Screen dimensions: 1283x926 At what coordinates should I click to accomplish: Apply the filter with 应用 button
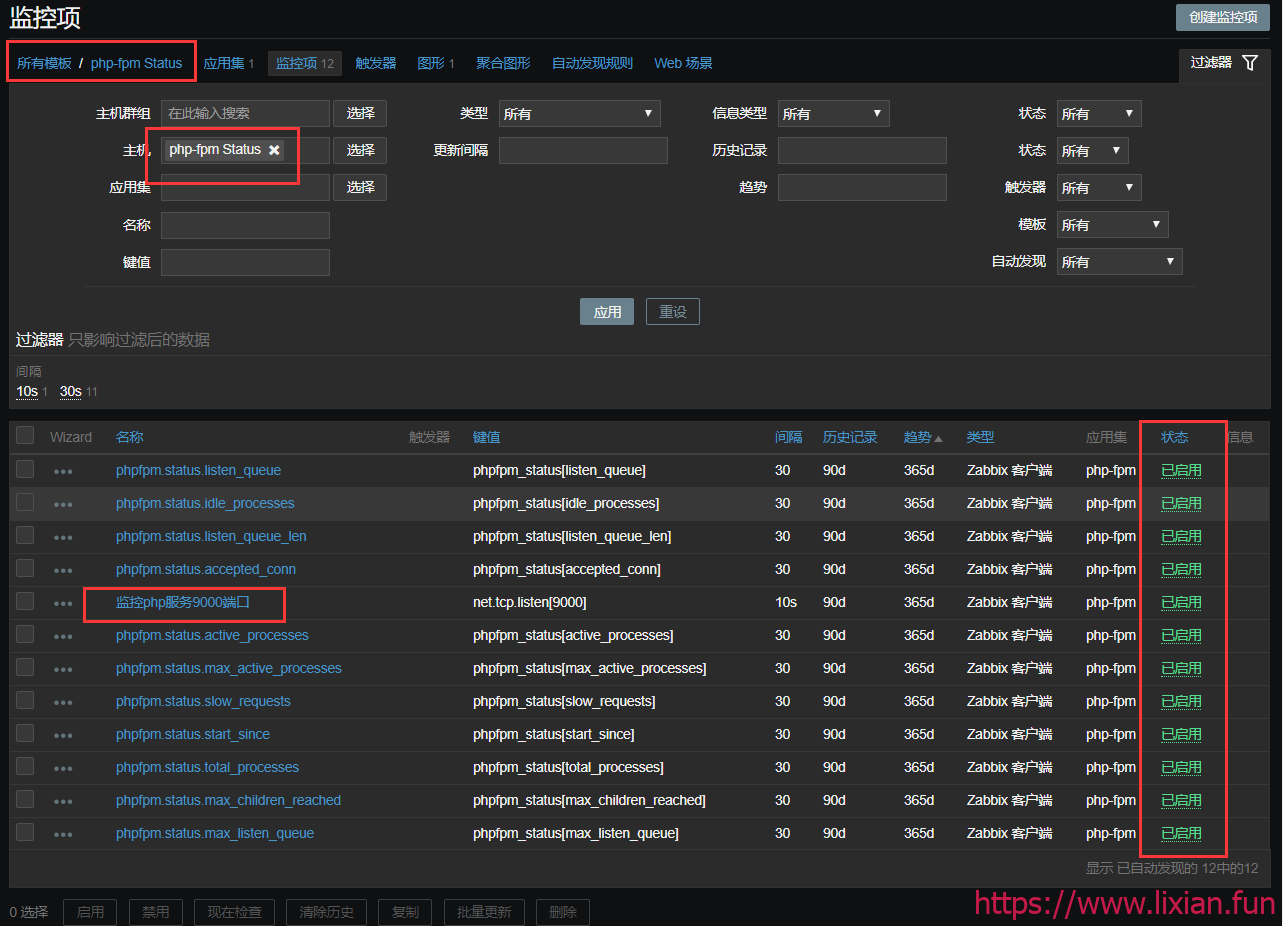point(607,312)
